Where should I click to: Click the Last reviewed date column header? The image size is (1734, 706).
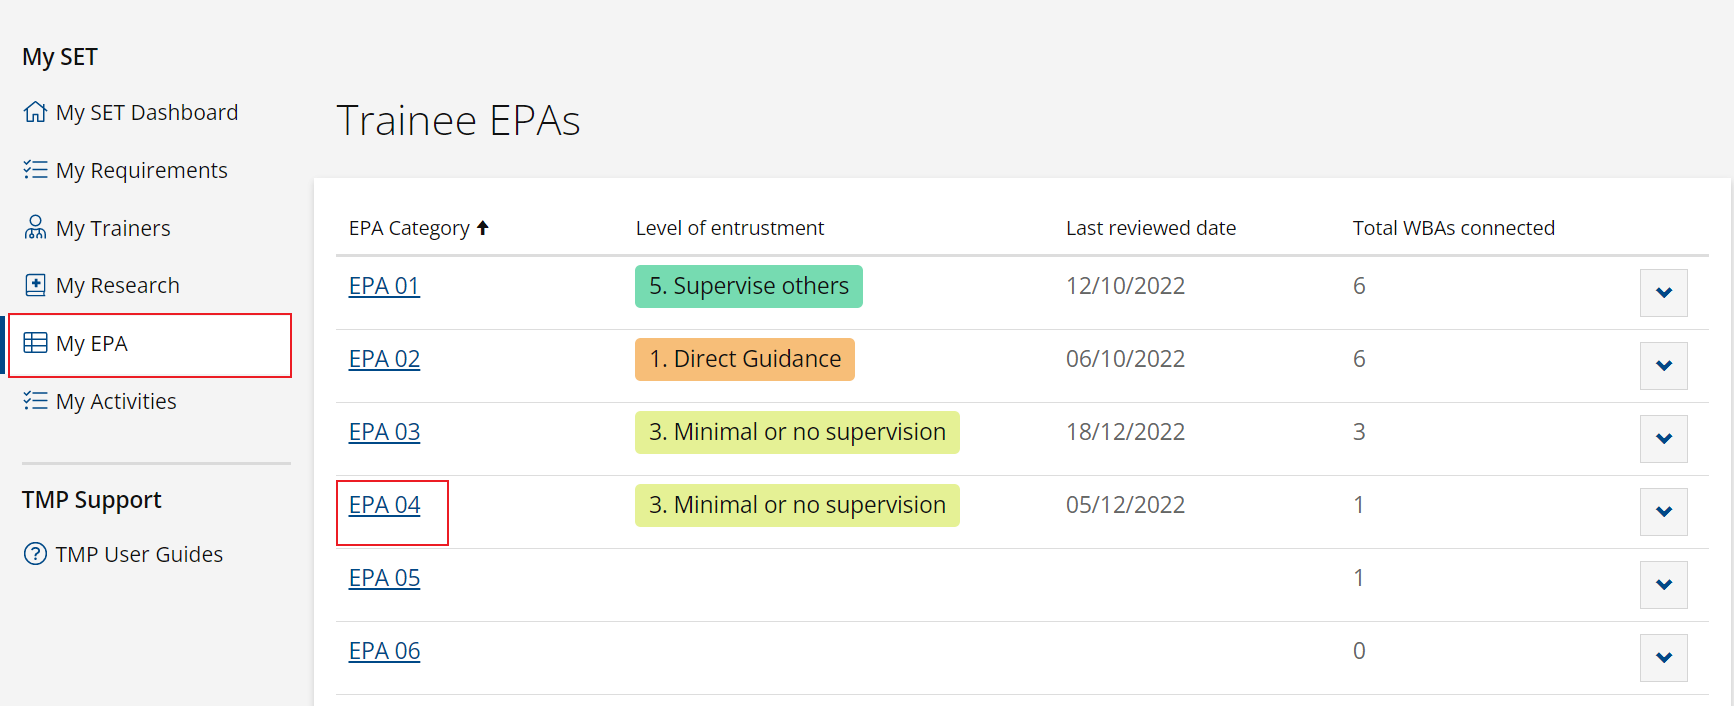(x=1151, y=228)
